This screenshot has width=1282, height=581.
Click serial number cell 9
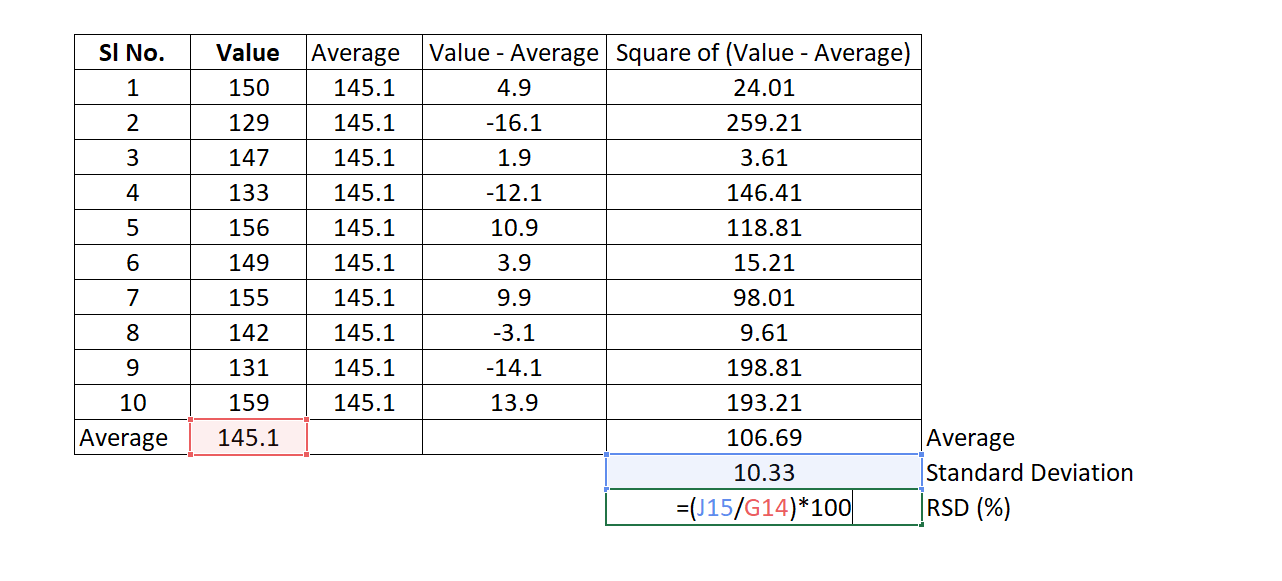(x=132, y=367)
